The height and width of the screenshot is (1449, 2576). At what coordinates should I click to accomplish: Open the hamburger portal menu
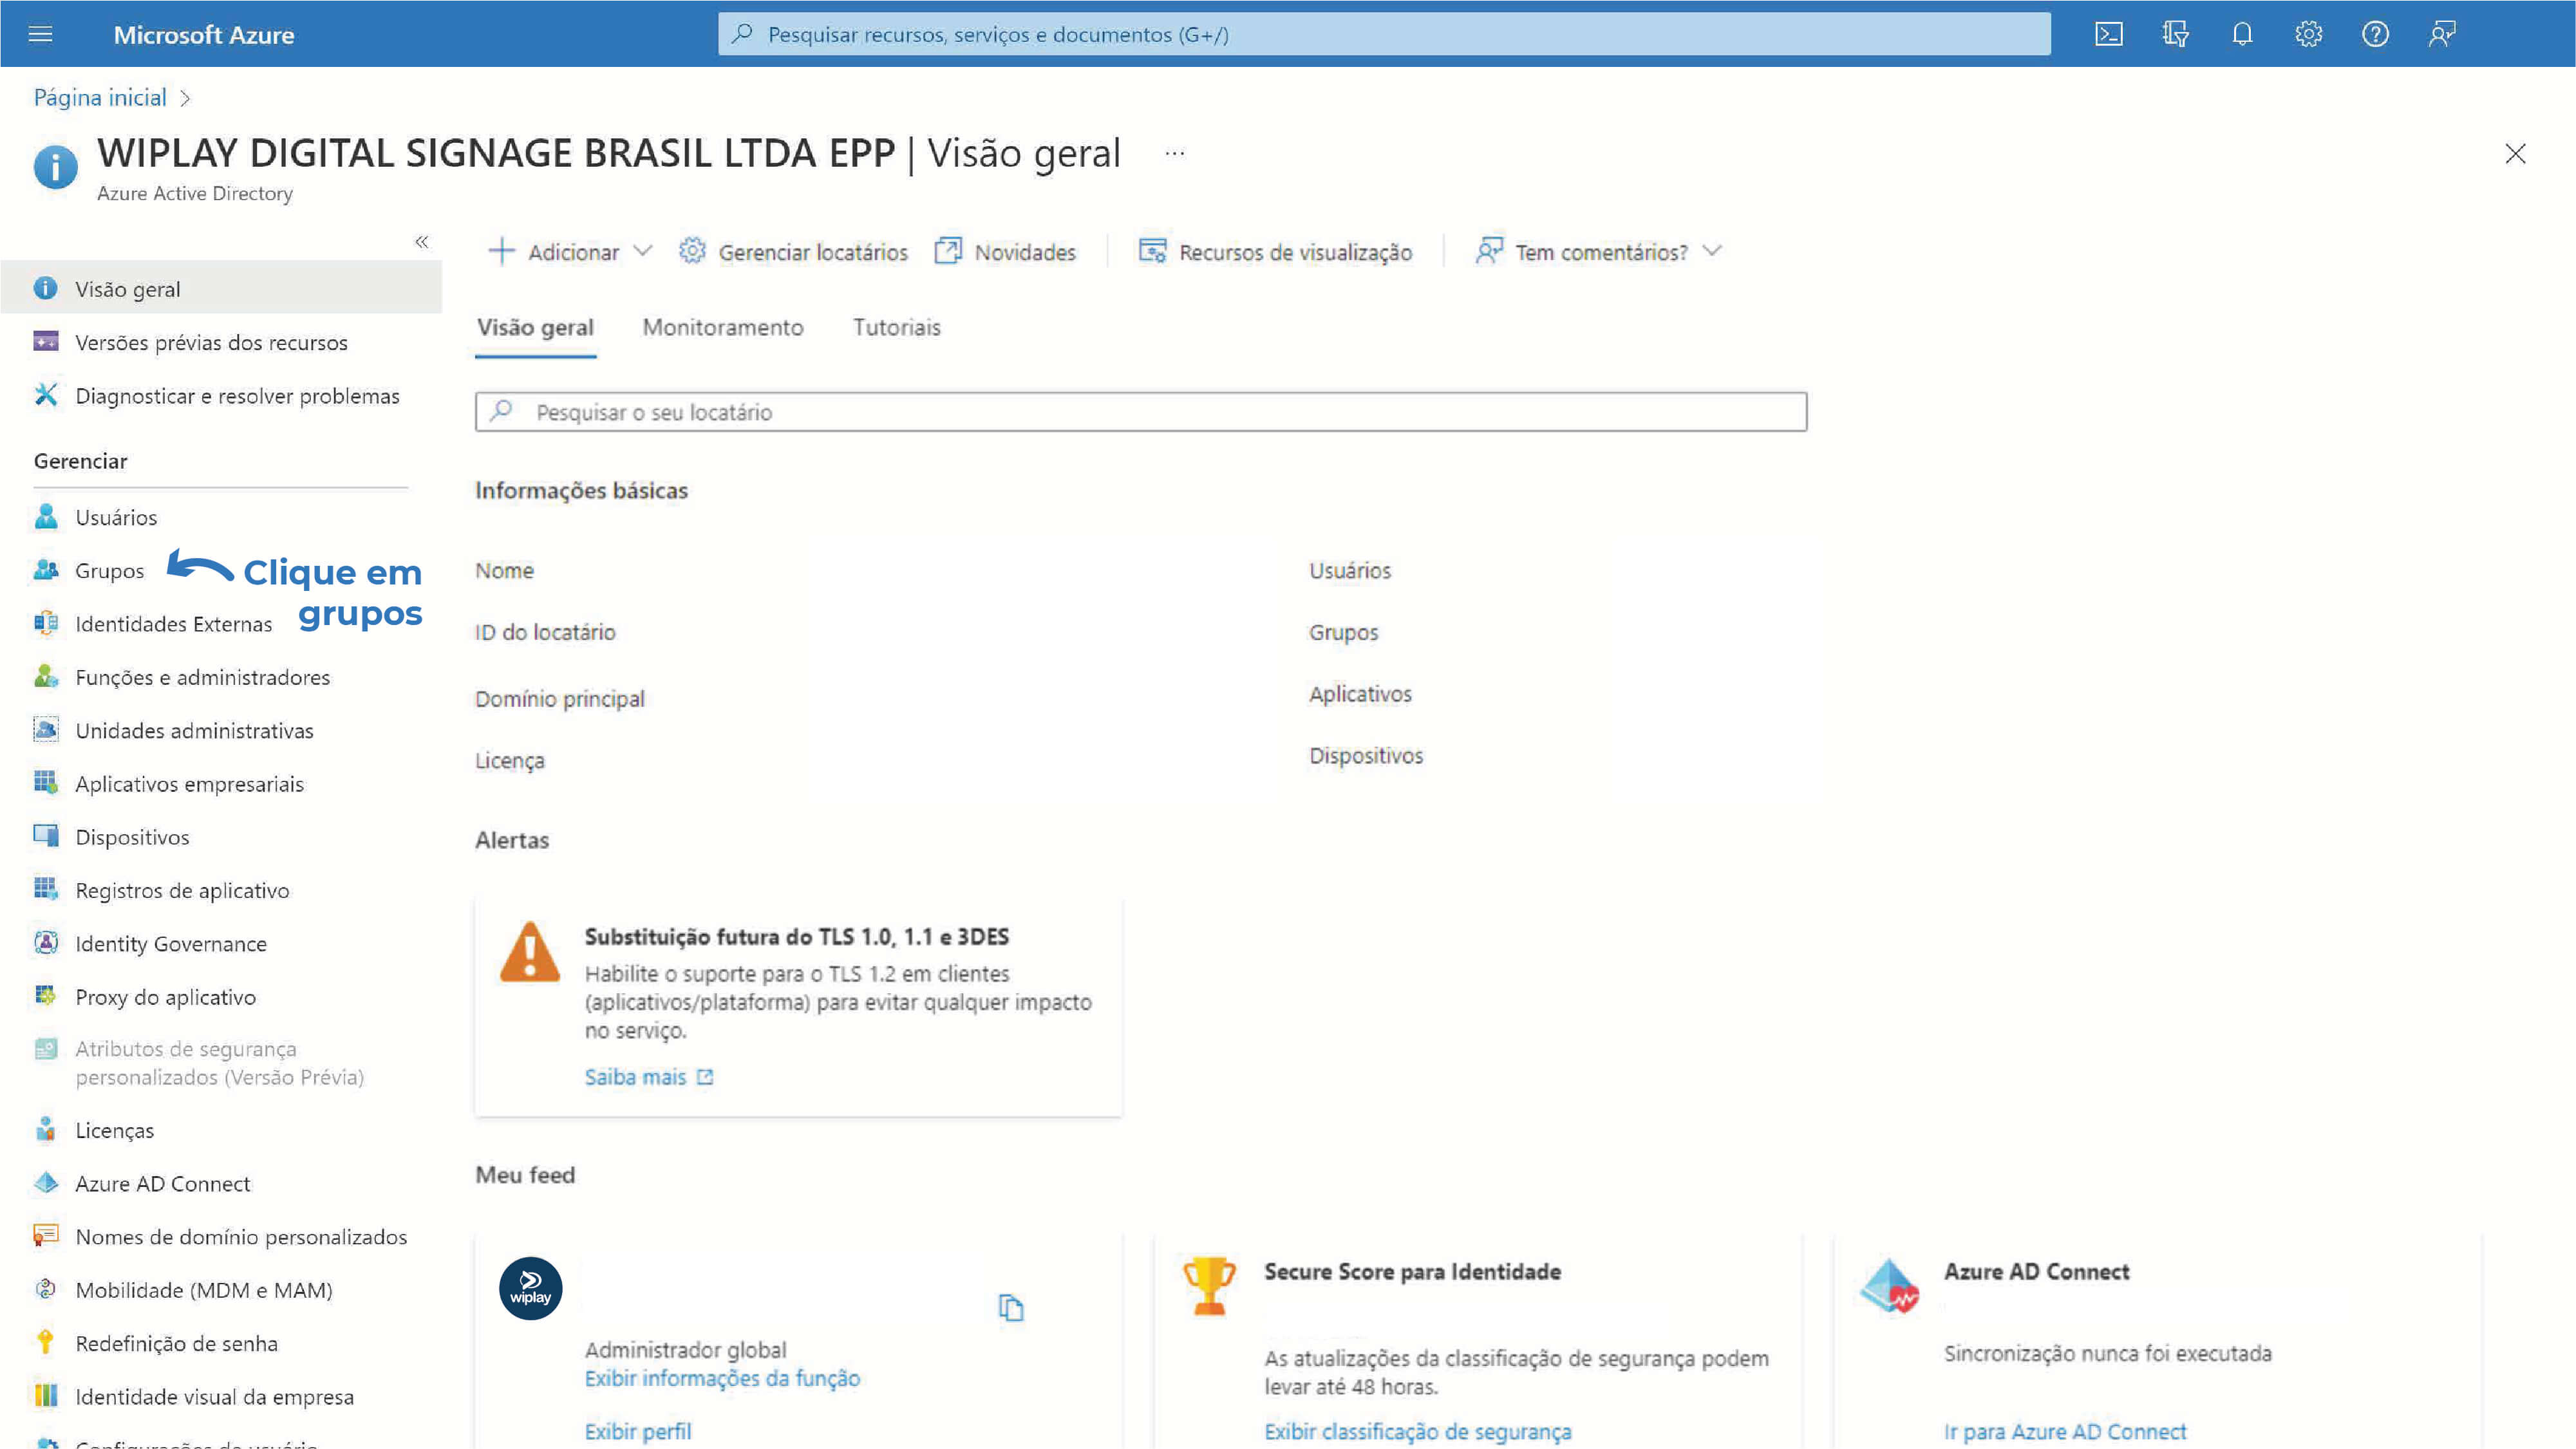pyautogui.click(x=40, y=35)
